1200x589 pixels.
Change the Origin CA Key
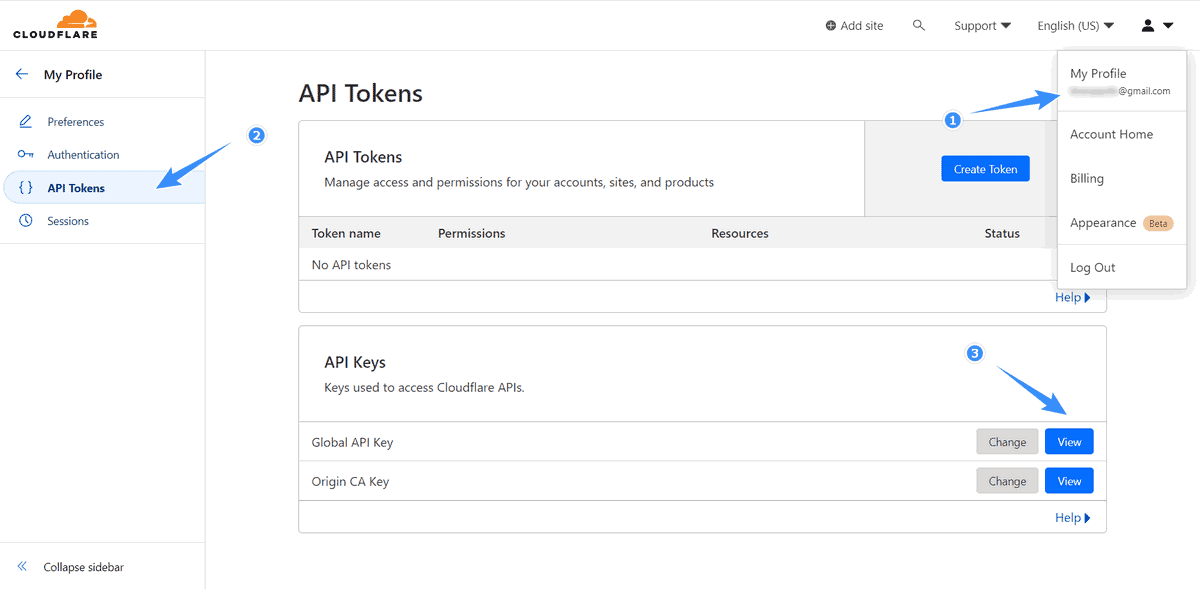1007,481
